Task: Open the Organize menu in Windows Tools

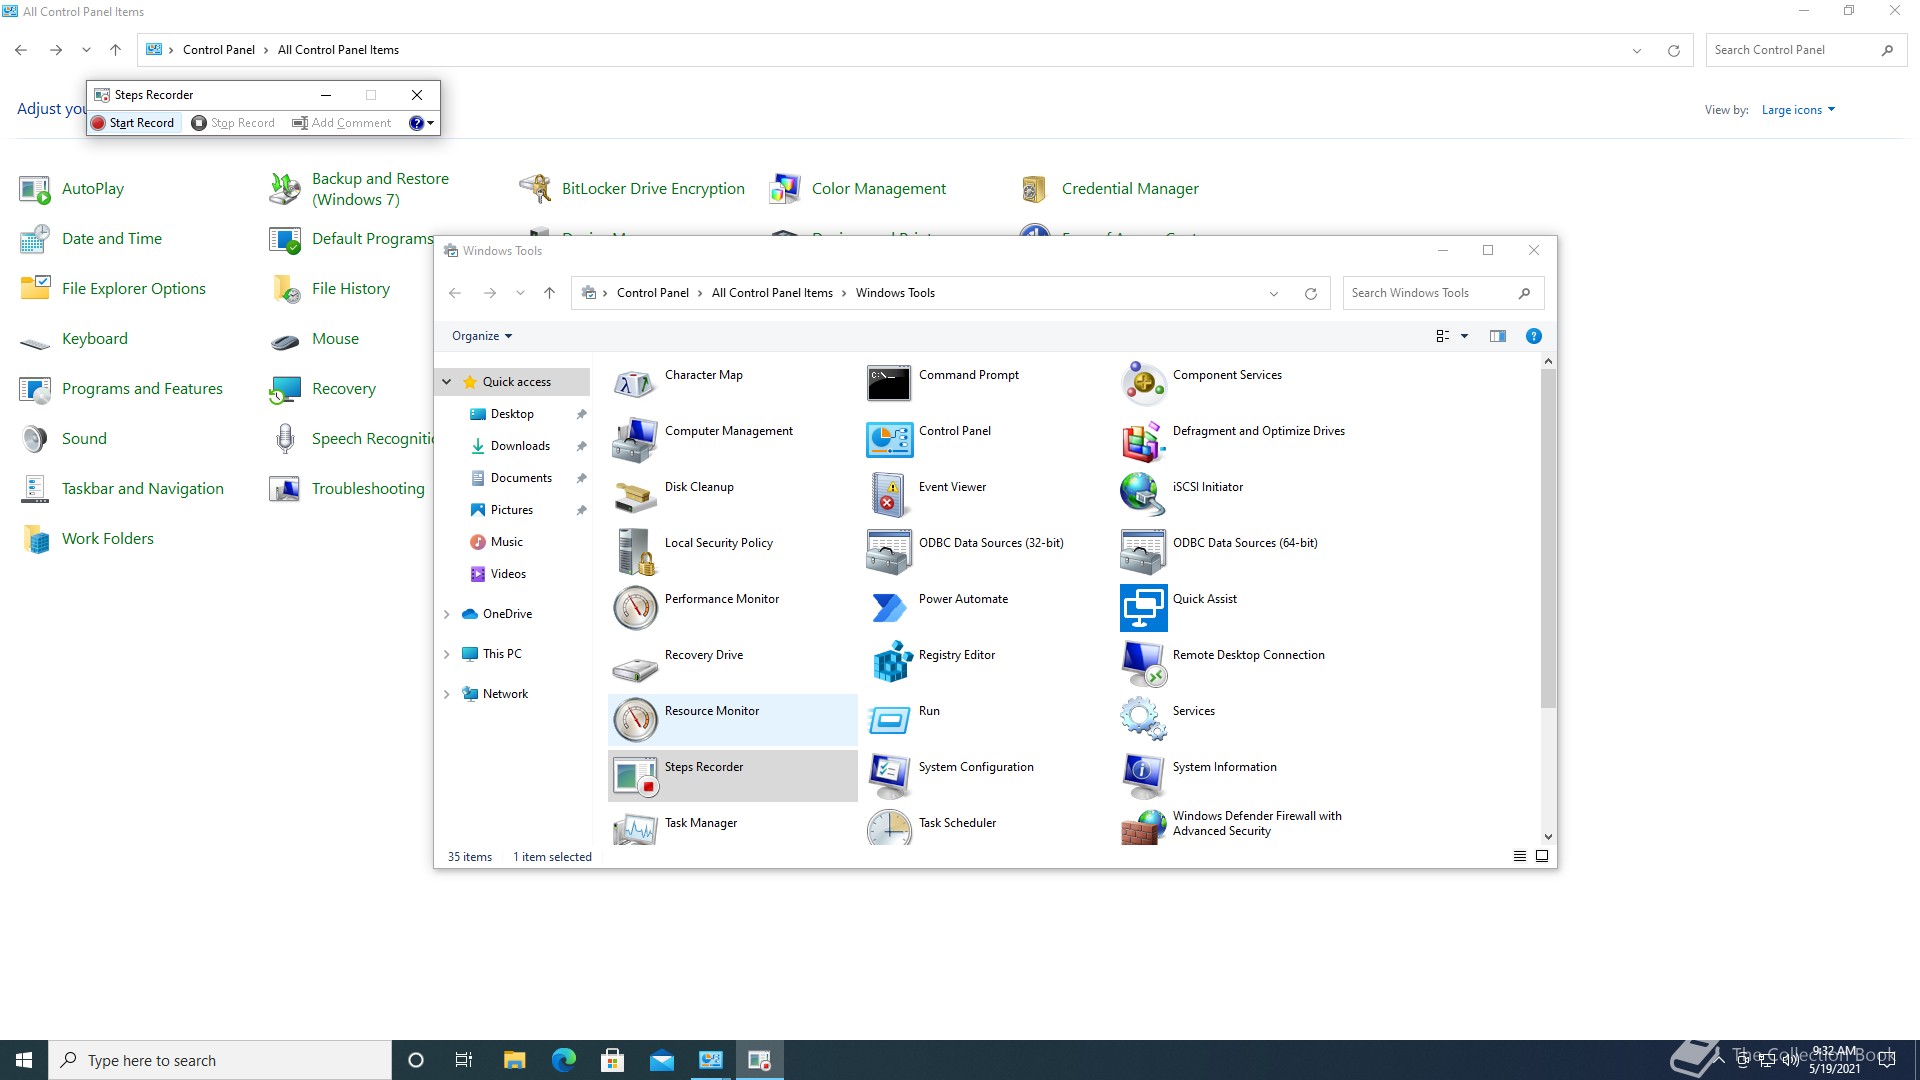Action: click(481, 336)
